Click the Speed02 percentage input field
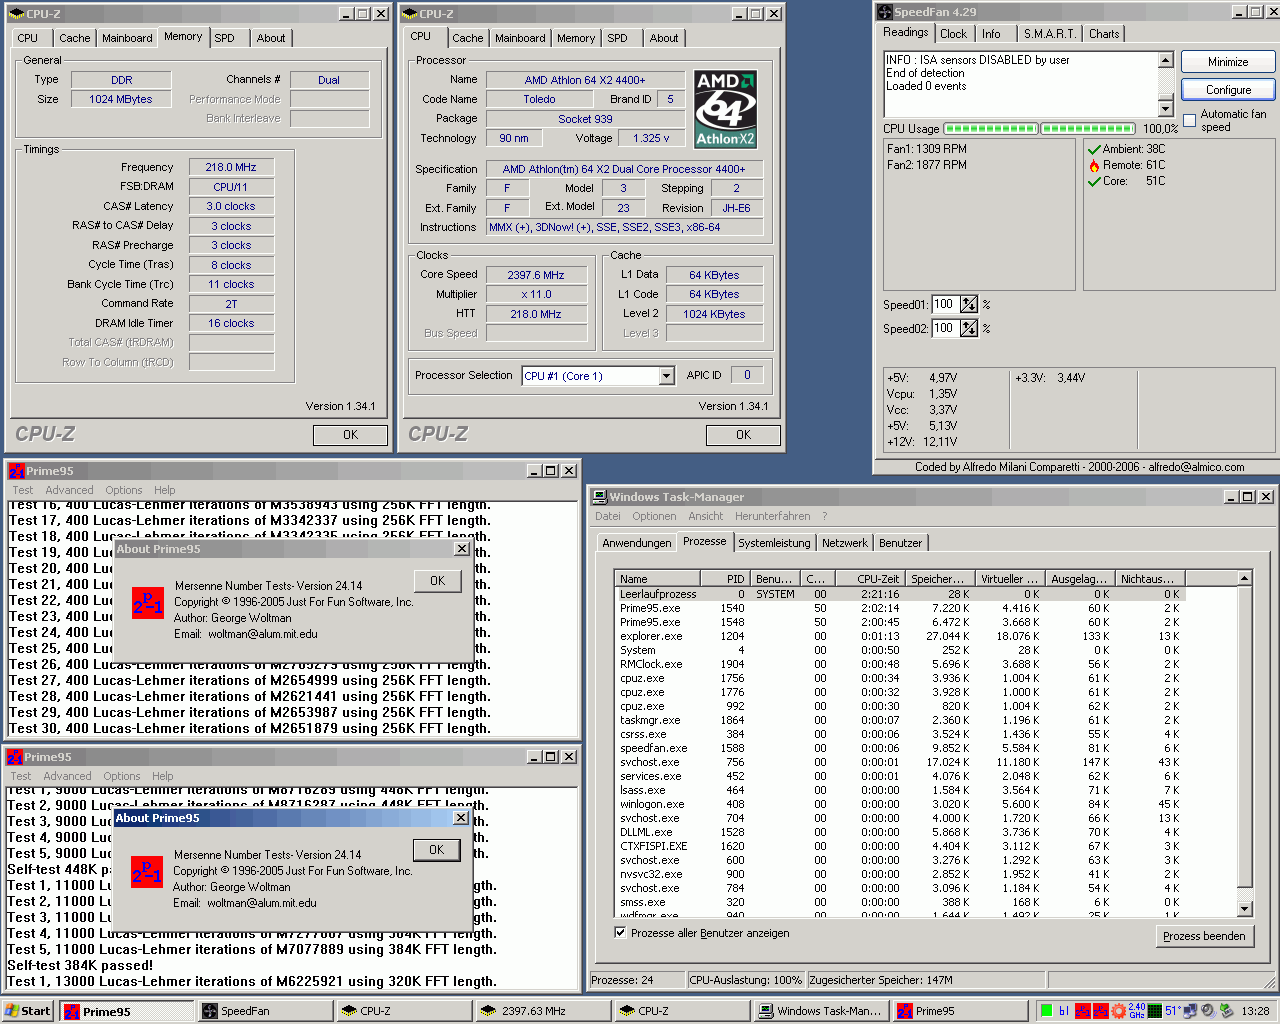 (x=944, y=328)
